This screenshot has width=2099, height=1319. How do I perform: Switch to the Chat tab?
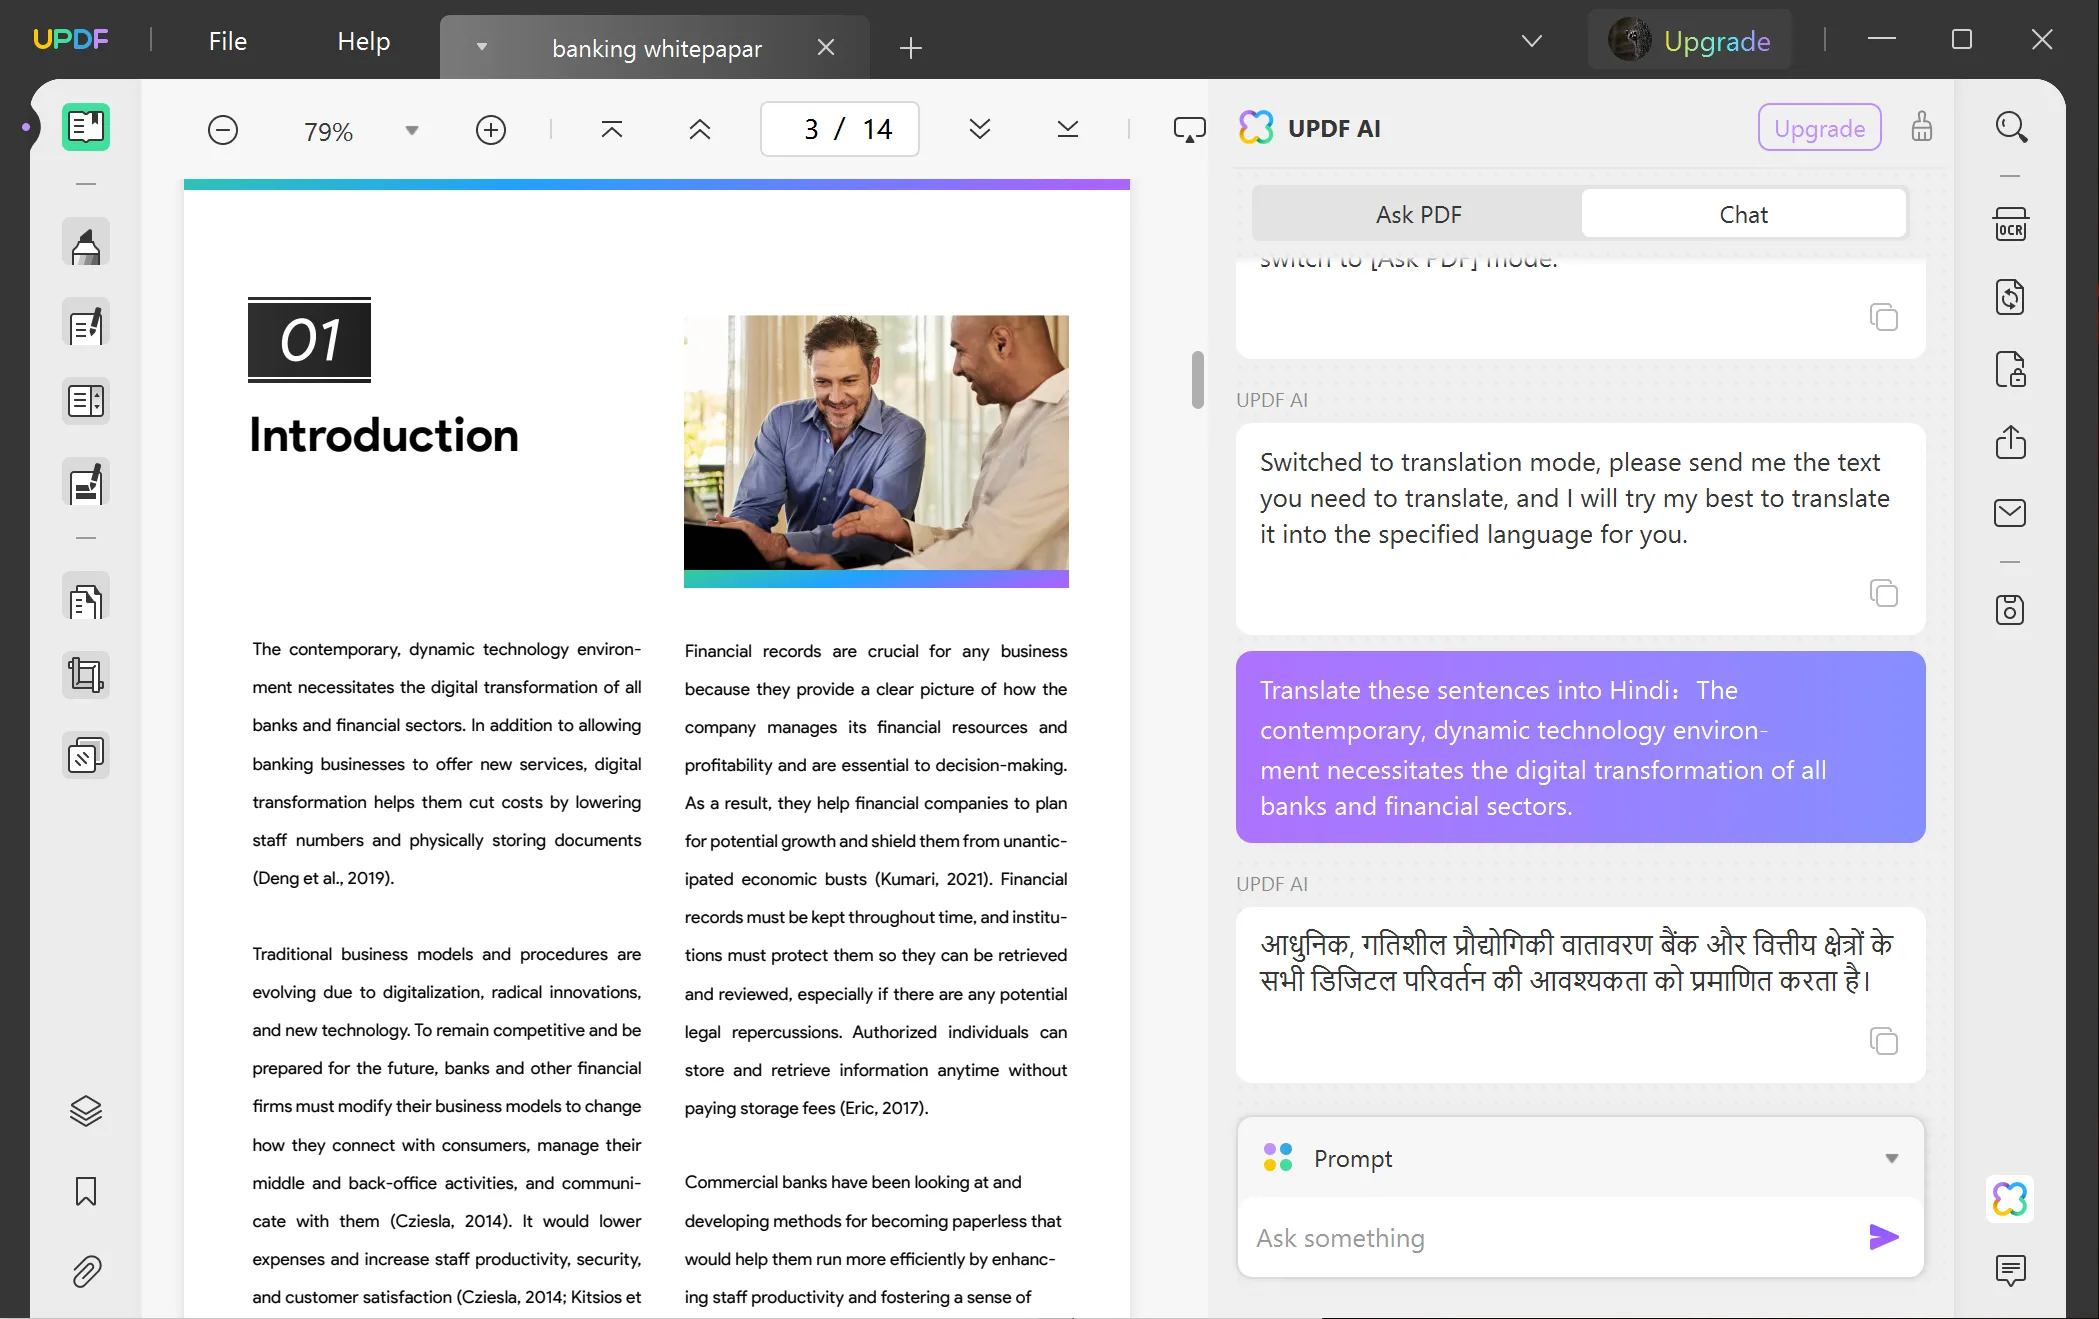(x=1742, y=214)
